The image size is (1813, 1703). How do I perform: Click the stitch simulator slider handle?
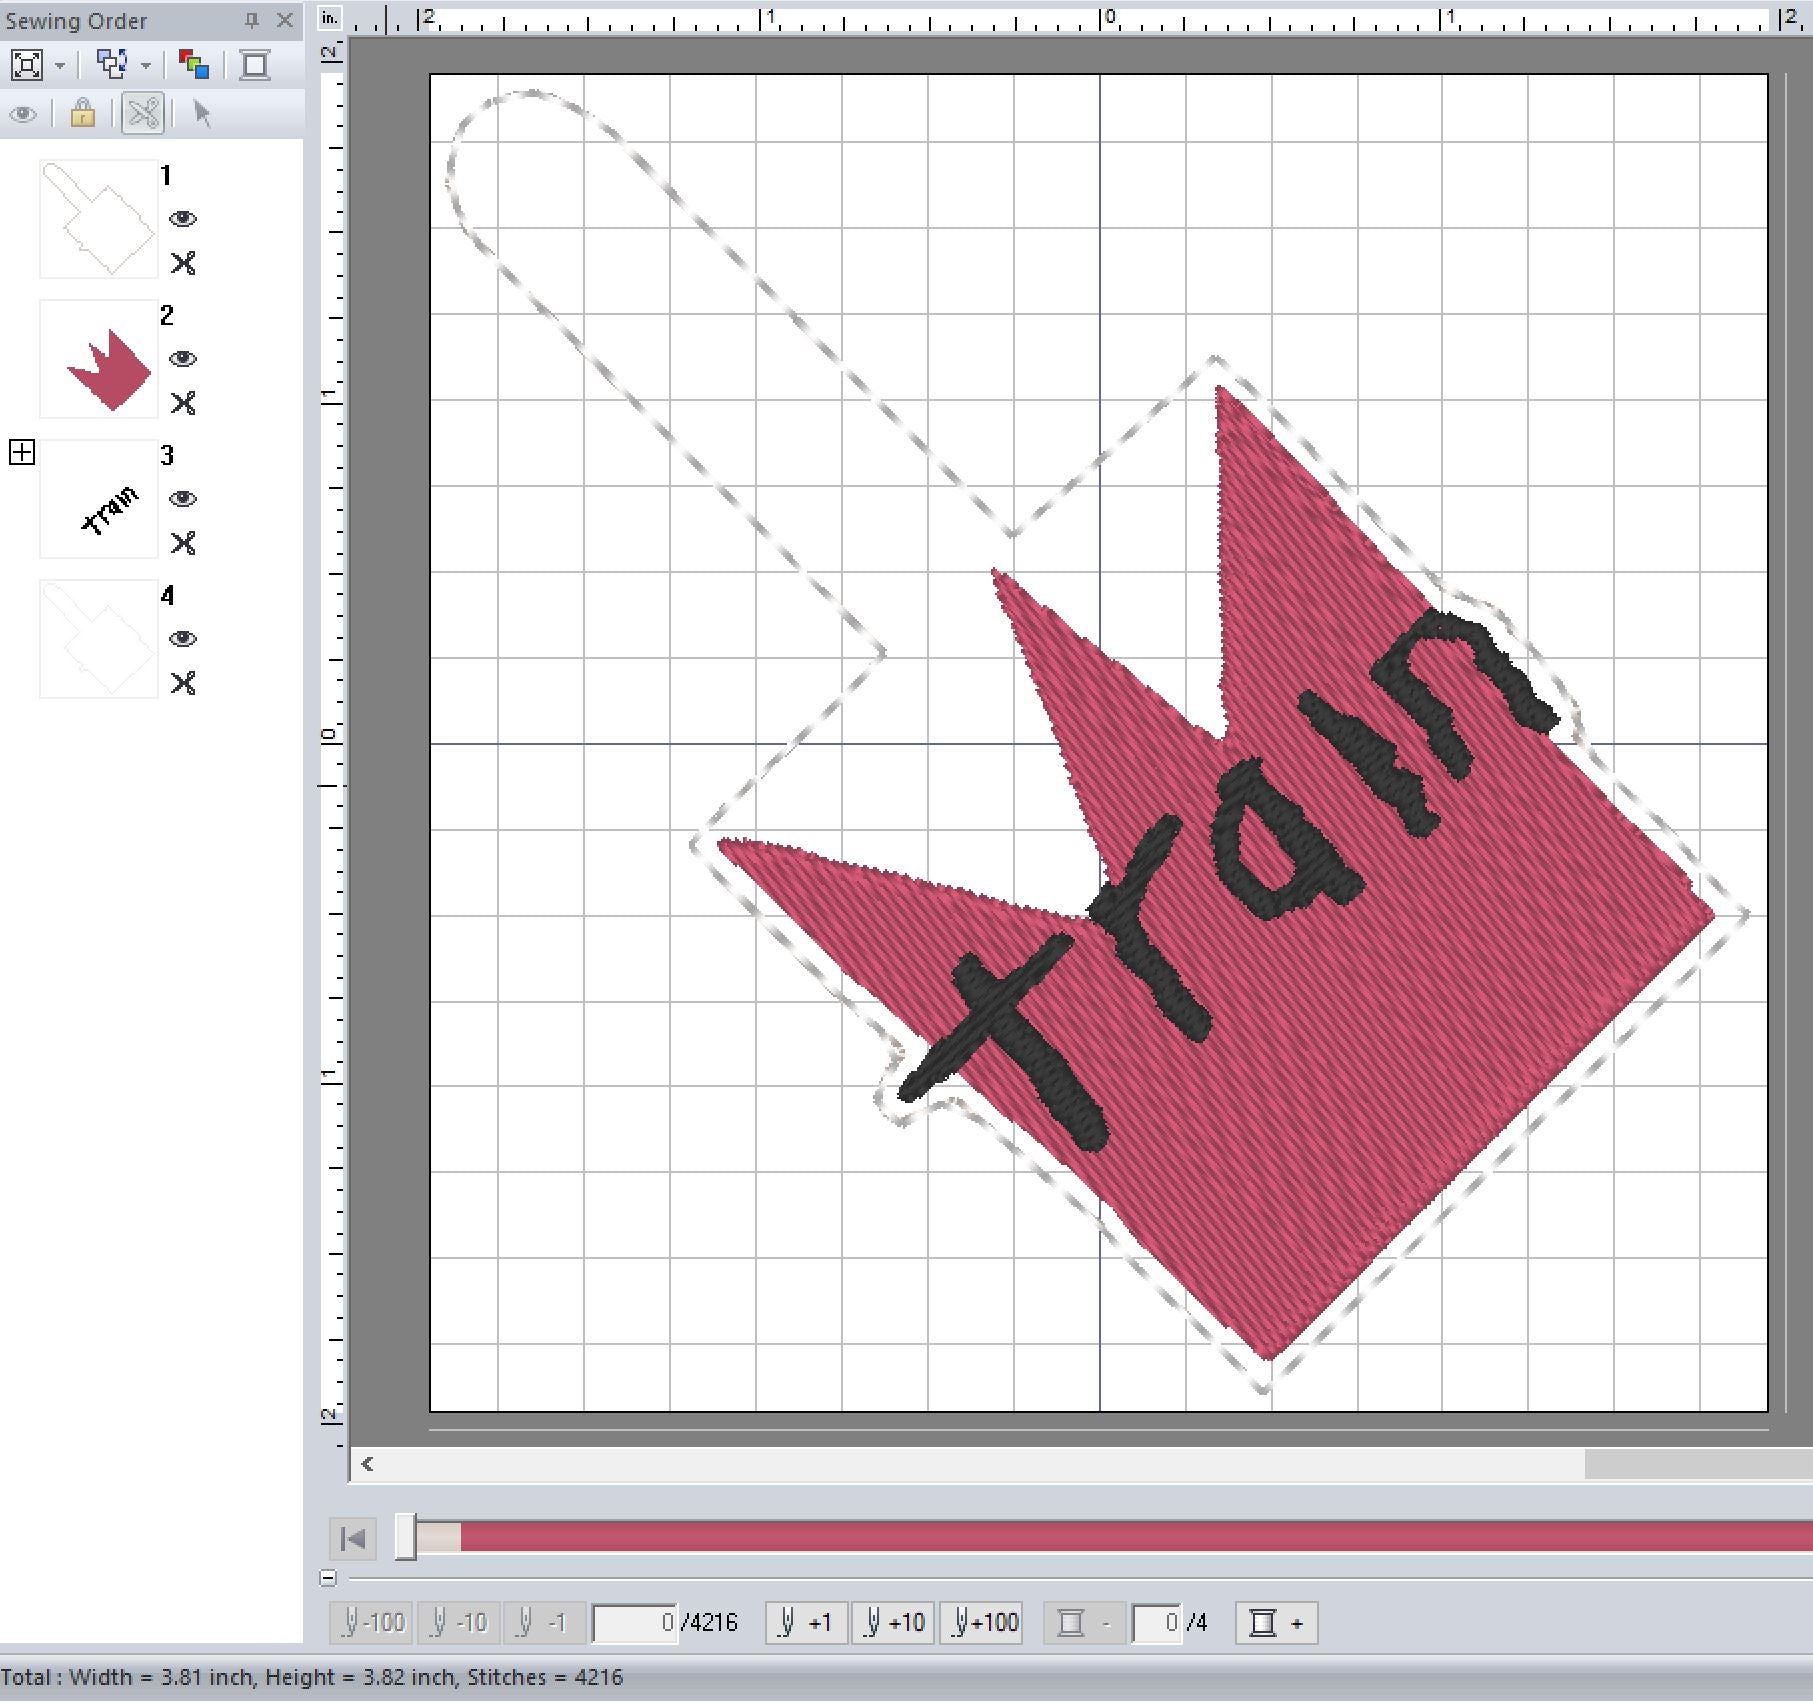(405, 1537)
